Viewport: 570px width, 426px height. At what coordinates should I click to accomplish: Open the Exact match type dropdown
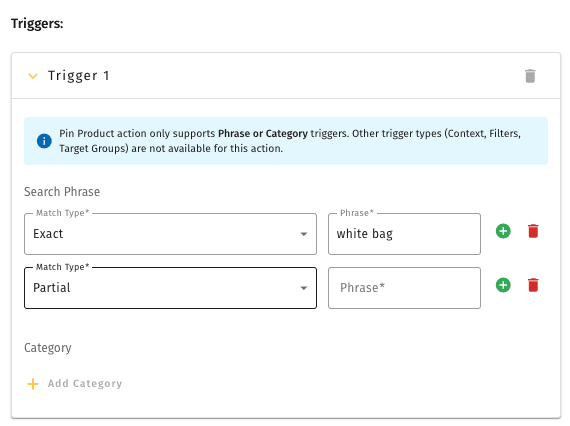pos(170,234)
